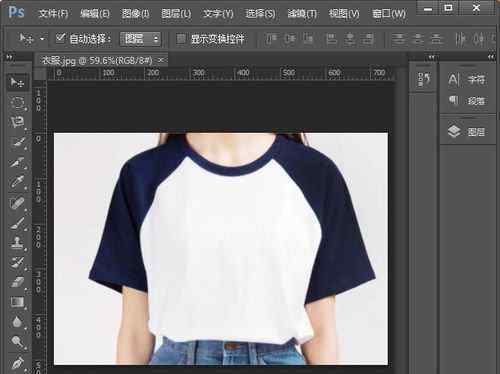This screenshot has height=374, width=500.
Task: Select the Eyedropper tool
Action: point(17,182)
